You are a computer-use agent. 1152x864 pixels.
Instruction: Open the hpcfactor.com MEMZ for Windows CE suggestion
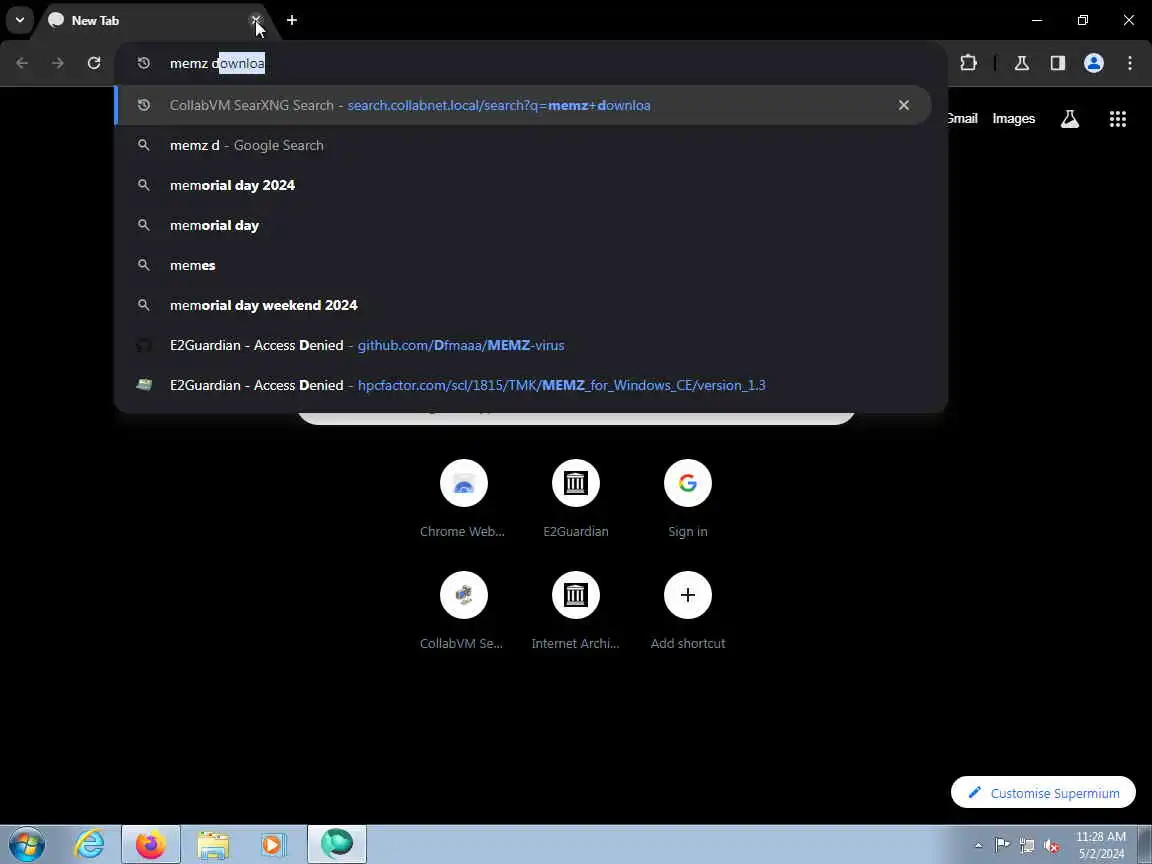523,385
